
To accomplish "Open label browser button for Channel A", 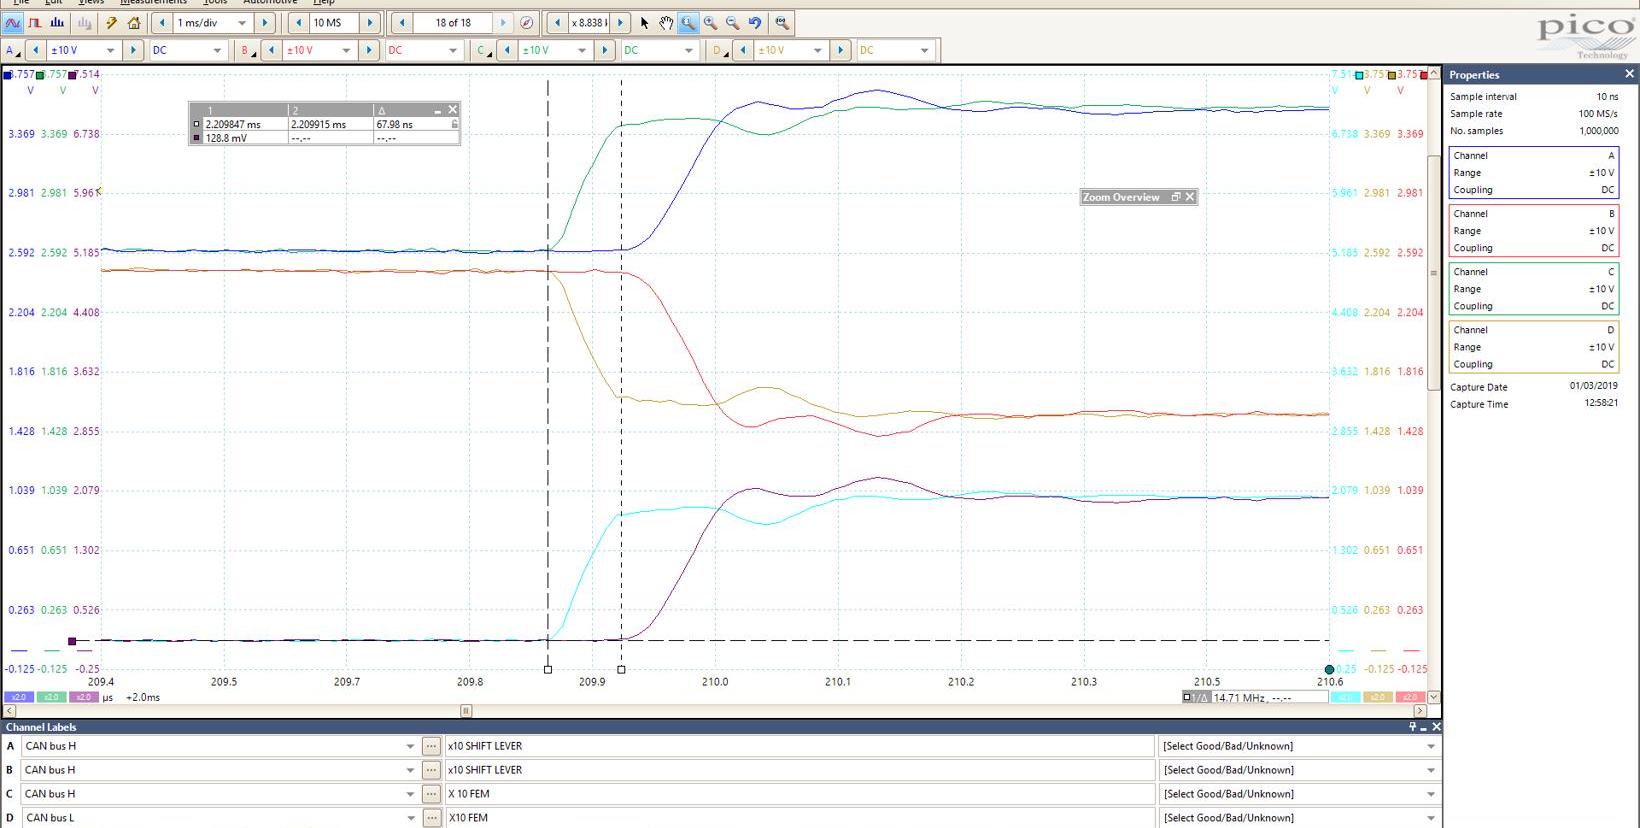I will point(431,746).
